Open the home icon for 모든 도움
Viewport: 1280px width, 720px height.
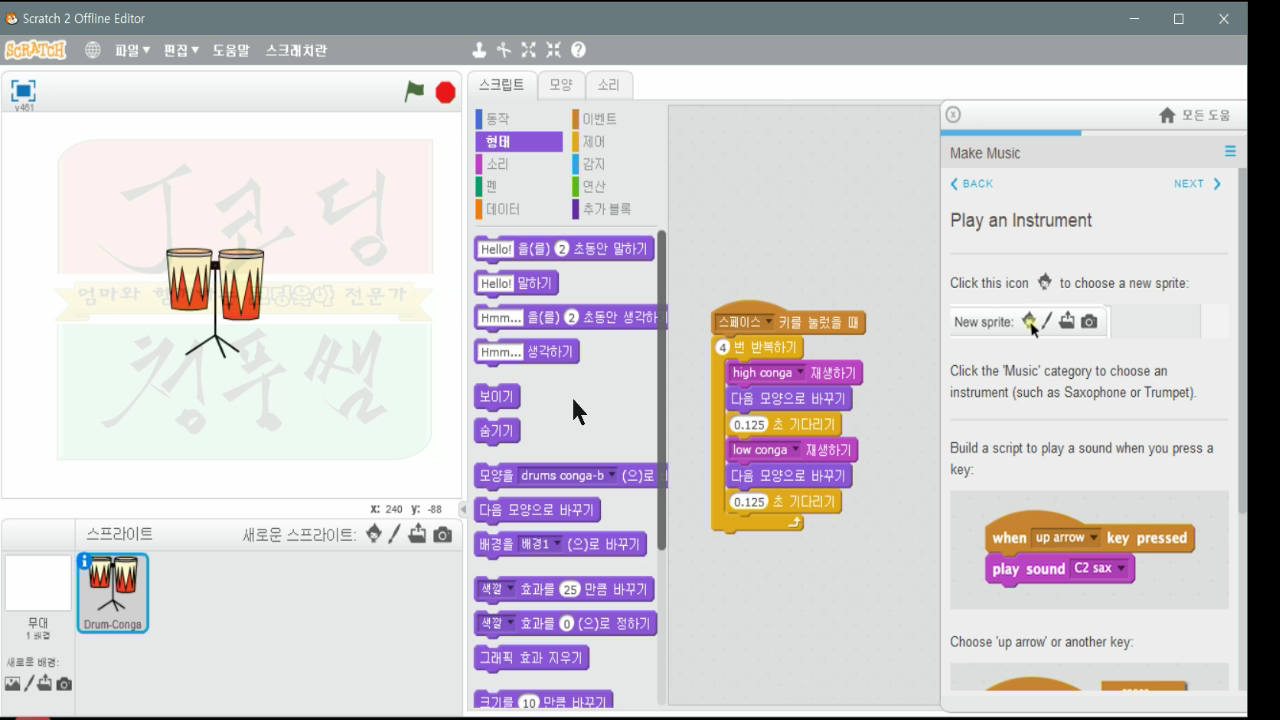point(1167,115)
